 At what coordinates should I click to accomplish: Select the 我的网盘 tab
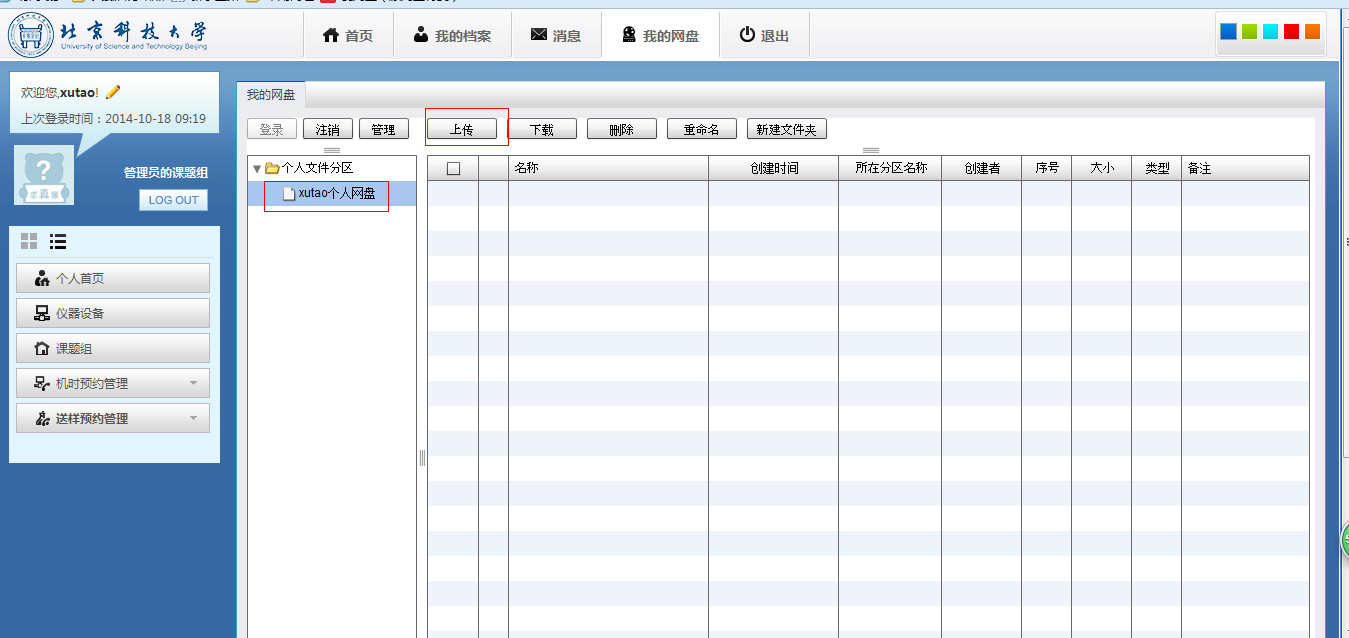point(271,95)
